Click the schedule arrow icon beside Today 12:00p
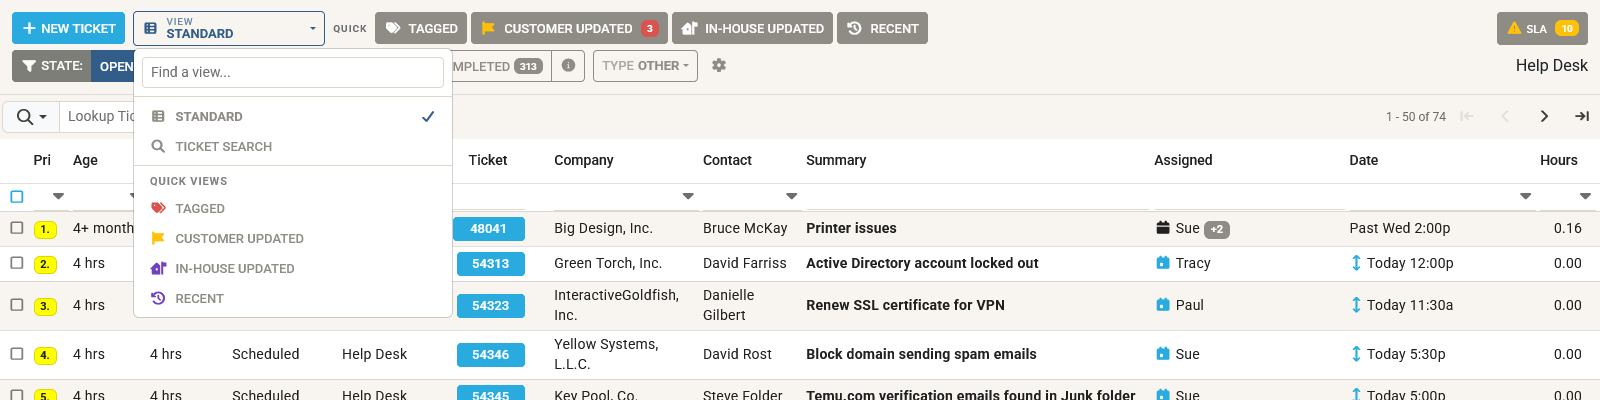The width and height of the screenshot is (1600, 400). [x=1356, y=263]
